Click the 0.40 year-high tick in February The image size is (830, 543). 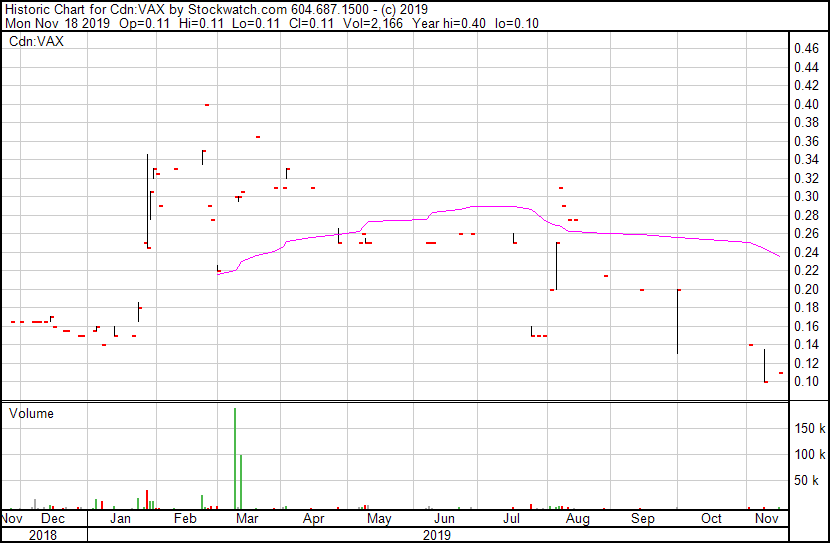pyautogui.click(x=207, y=105)
